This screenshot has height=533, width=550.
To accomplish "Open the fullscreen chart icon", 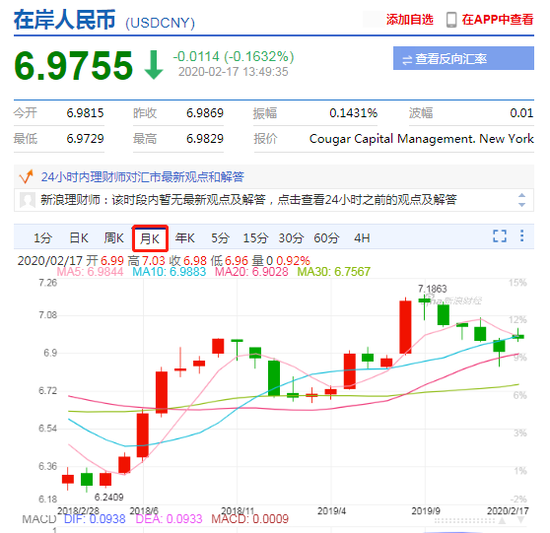I will click(x=499, y=236).
